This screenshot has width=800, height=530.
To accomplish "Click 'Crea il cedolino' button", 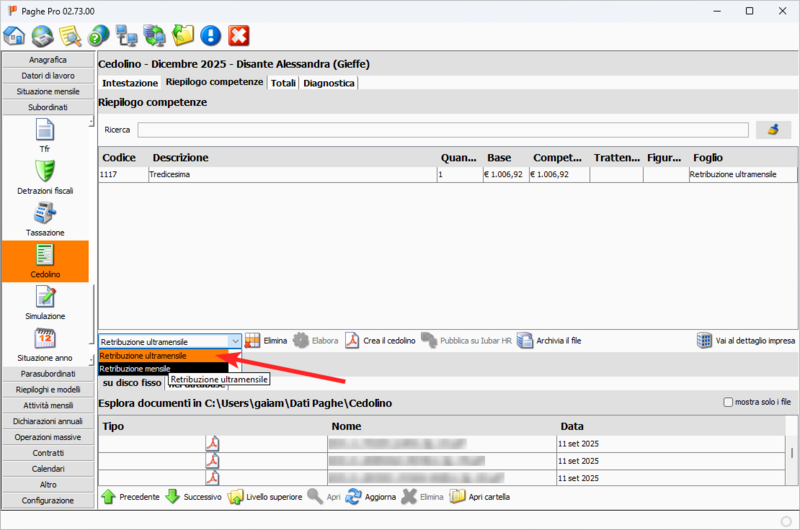I will (379, 341).
